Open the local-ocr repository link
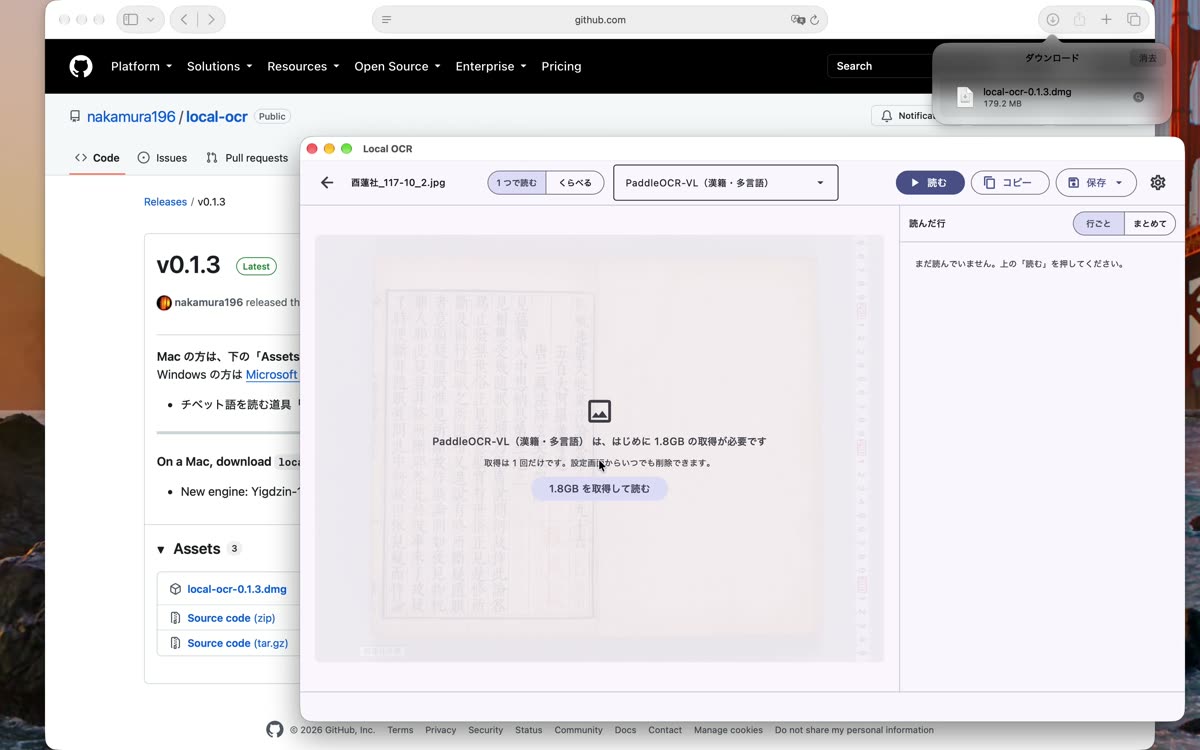Image resolution: width=1200 pixels, height=750 pixels. [217, 117]
